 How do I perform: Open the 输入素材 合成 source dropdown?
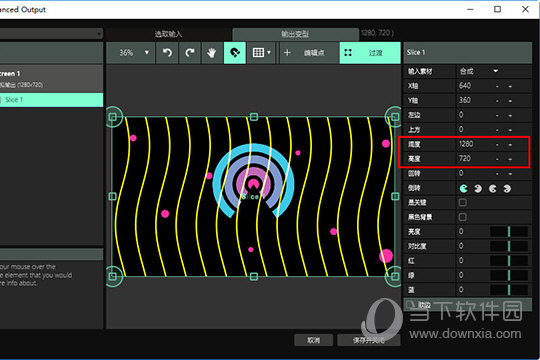(x=479, y=71)
